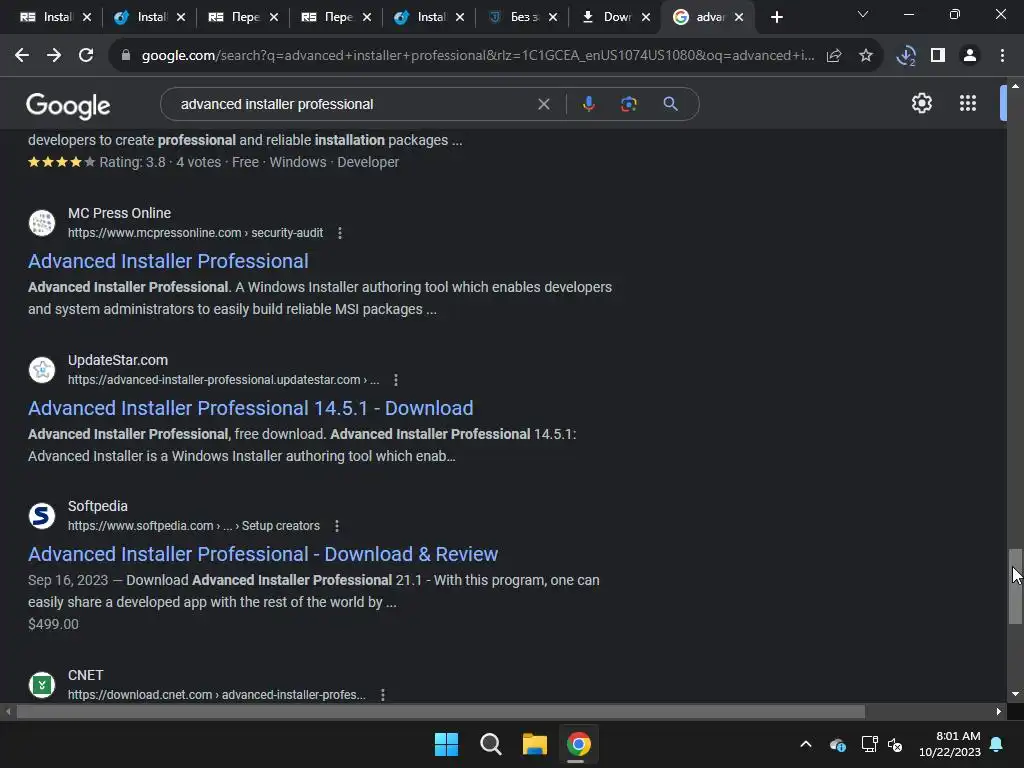
Task: Click the Chrome address bar URL
Action: (477, 56)
